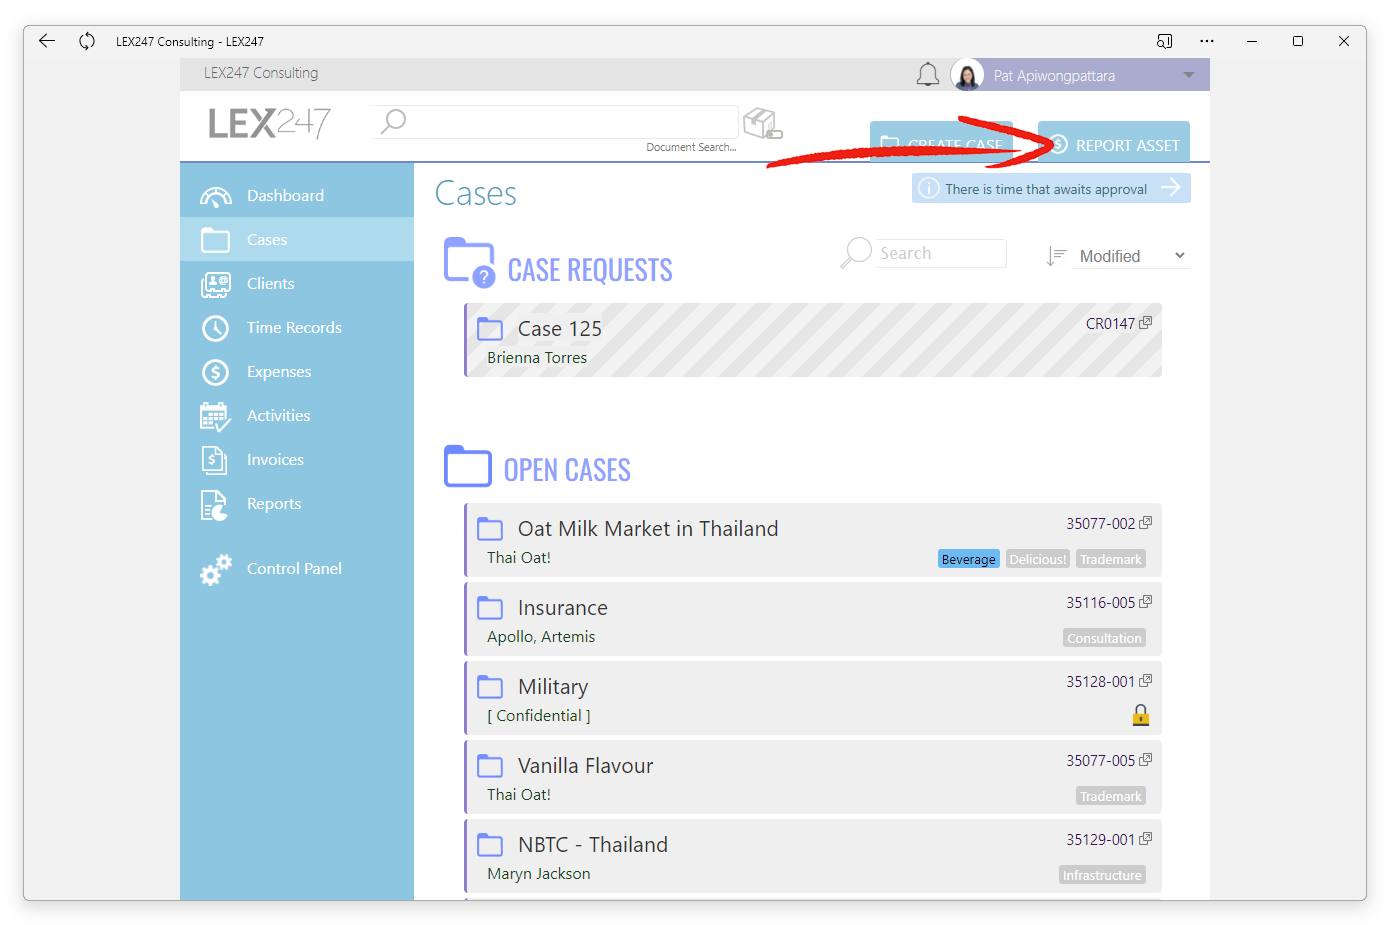Open case 35077-002 in a new window
This screenshot has width=1390, height=925.
(x=1146, y=523)
